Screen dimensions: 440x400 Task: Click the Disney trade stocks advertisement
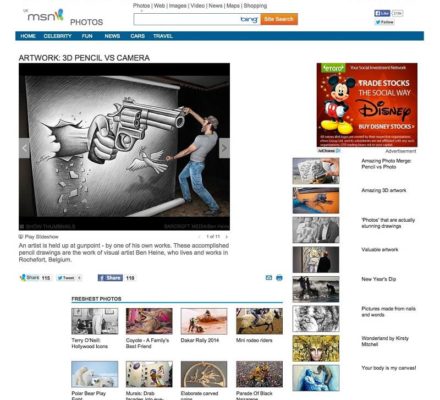[367, 105]
